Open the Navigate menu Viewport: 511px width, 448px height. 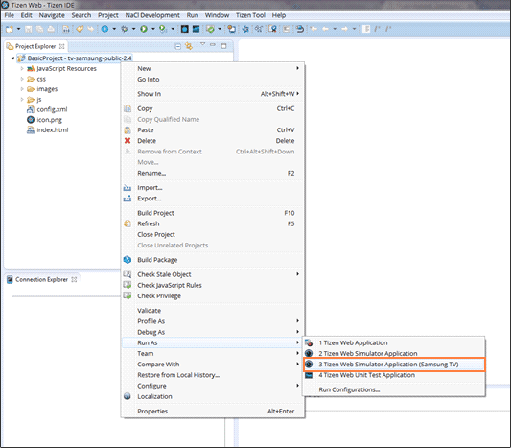click(52, 15)
